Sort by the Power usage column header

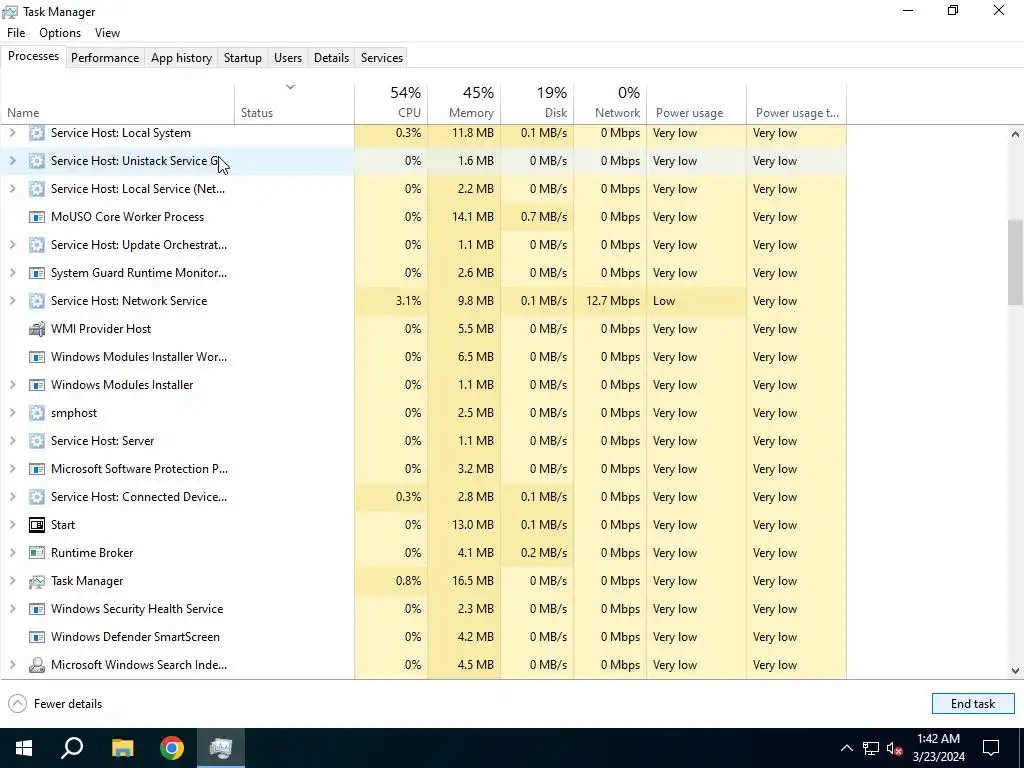click(x=697, y=104)
